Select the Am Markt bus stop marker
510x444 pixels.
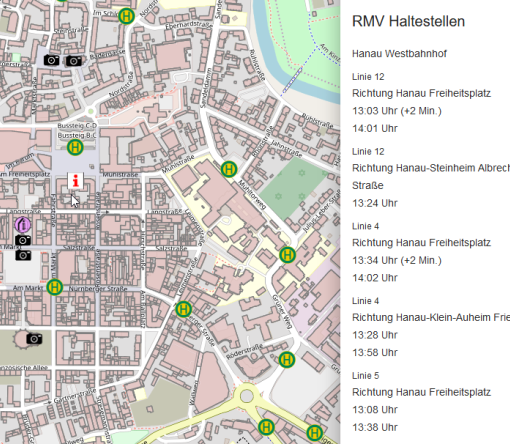[55, 287]
